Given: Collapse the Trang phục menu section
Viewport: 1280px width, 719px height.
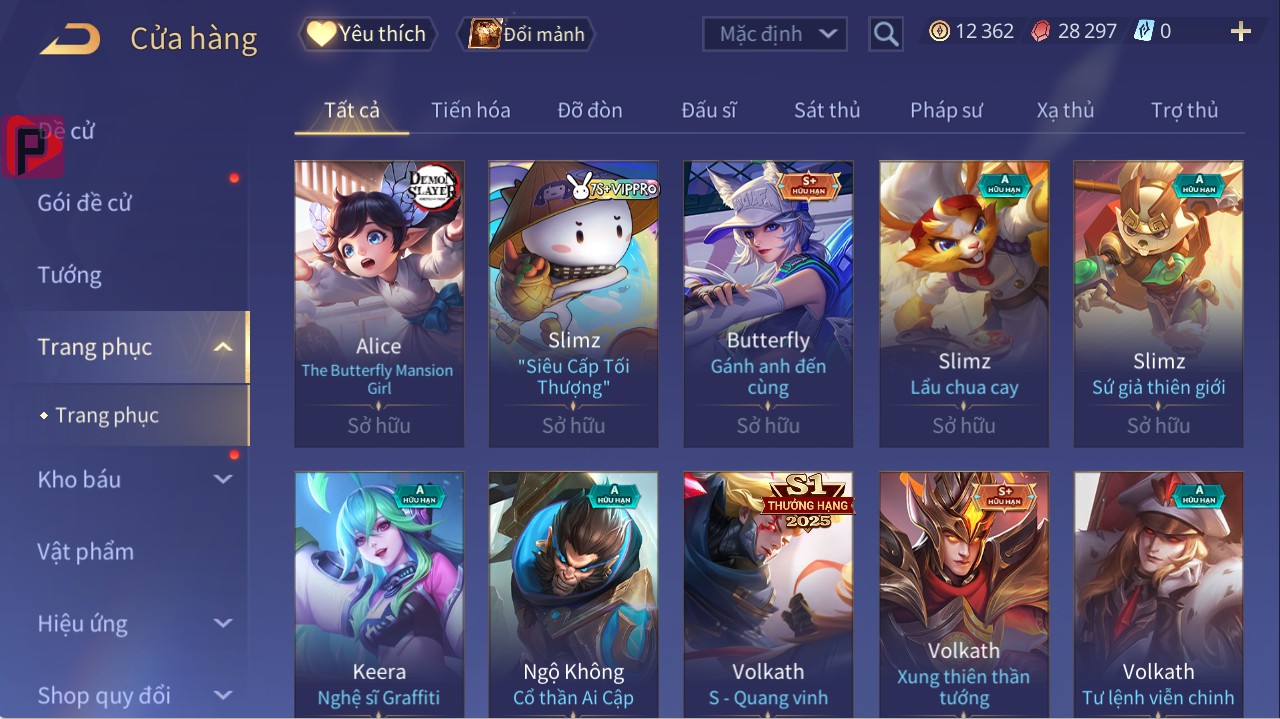Looking at the screenshot, I should coord(223,347).
